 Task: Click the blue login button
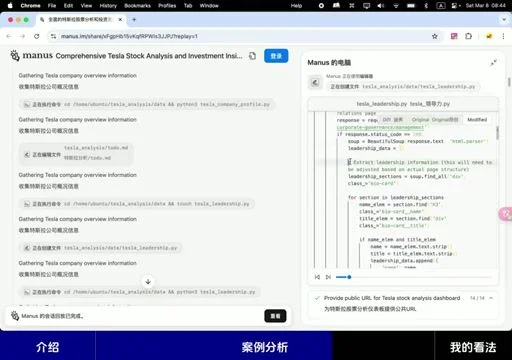tap(276, 56)
